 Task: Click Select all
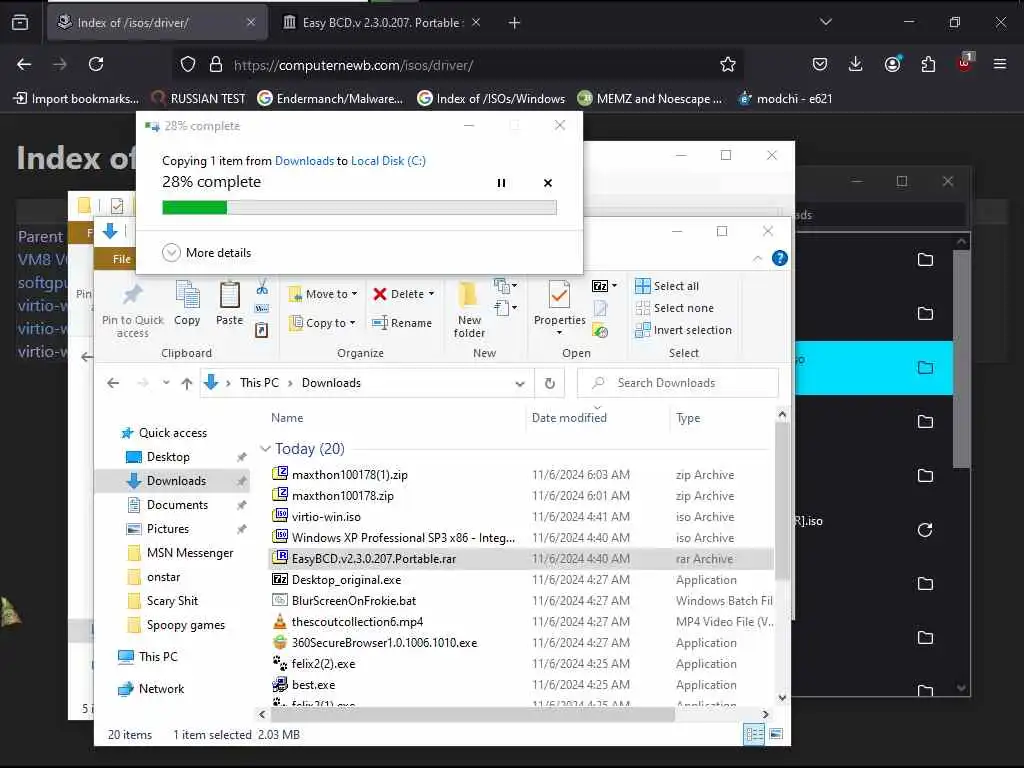point(667,285)
